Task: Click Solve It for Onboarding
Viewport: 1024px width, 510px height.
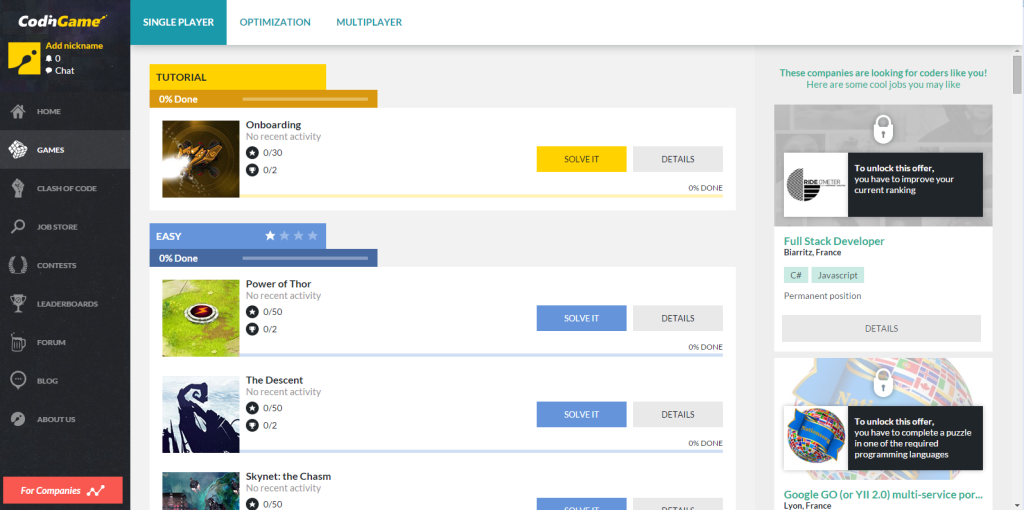Action: tap(581, 159)
